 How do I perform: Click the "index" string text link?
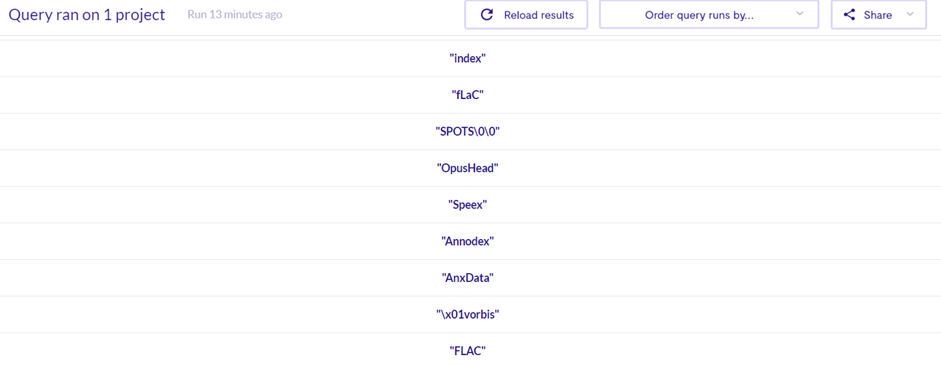[x=467, y=58]
